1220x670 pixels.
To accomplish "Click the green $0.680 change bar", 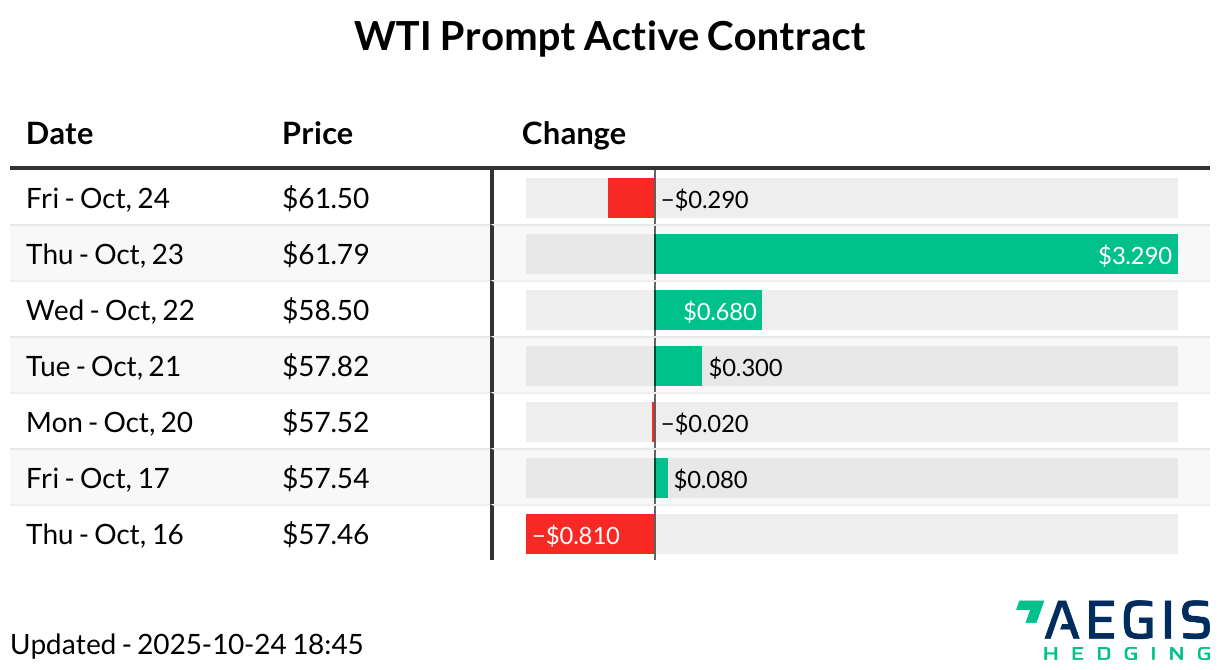I will tap(708, 310).
